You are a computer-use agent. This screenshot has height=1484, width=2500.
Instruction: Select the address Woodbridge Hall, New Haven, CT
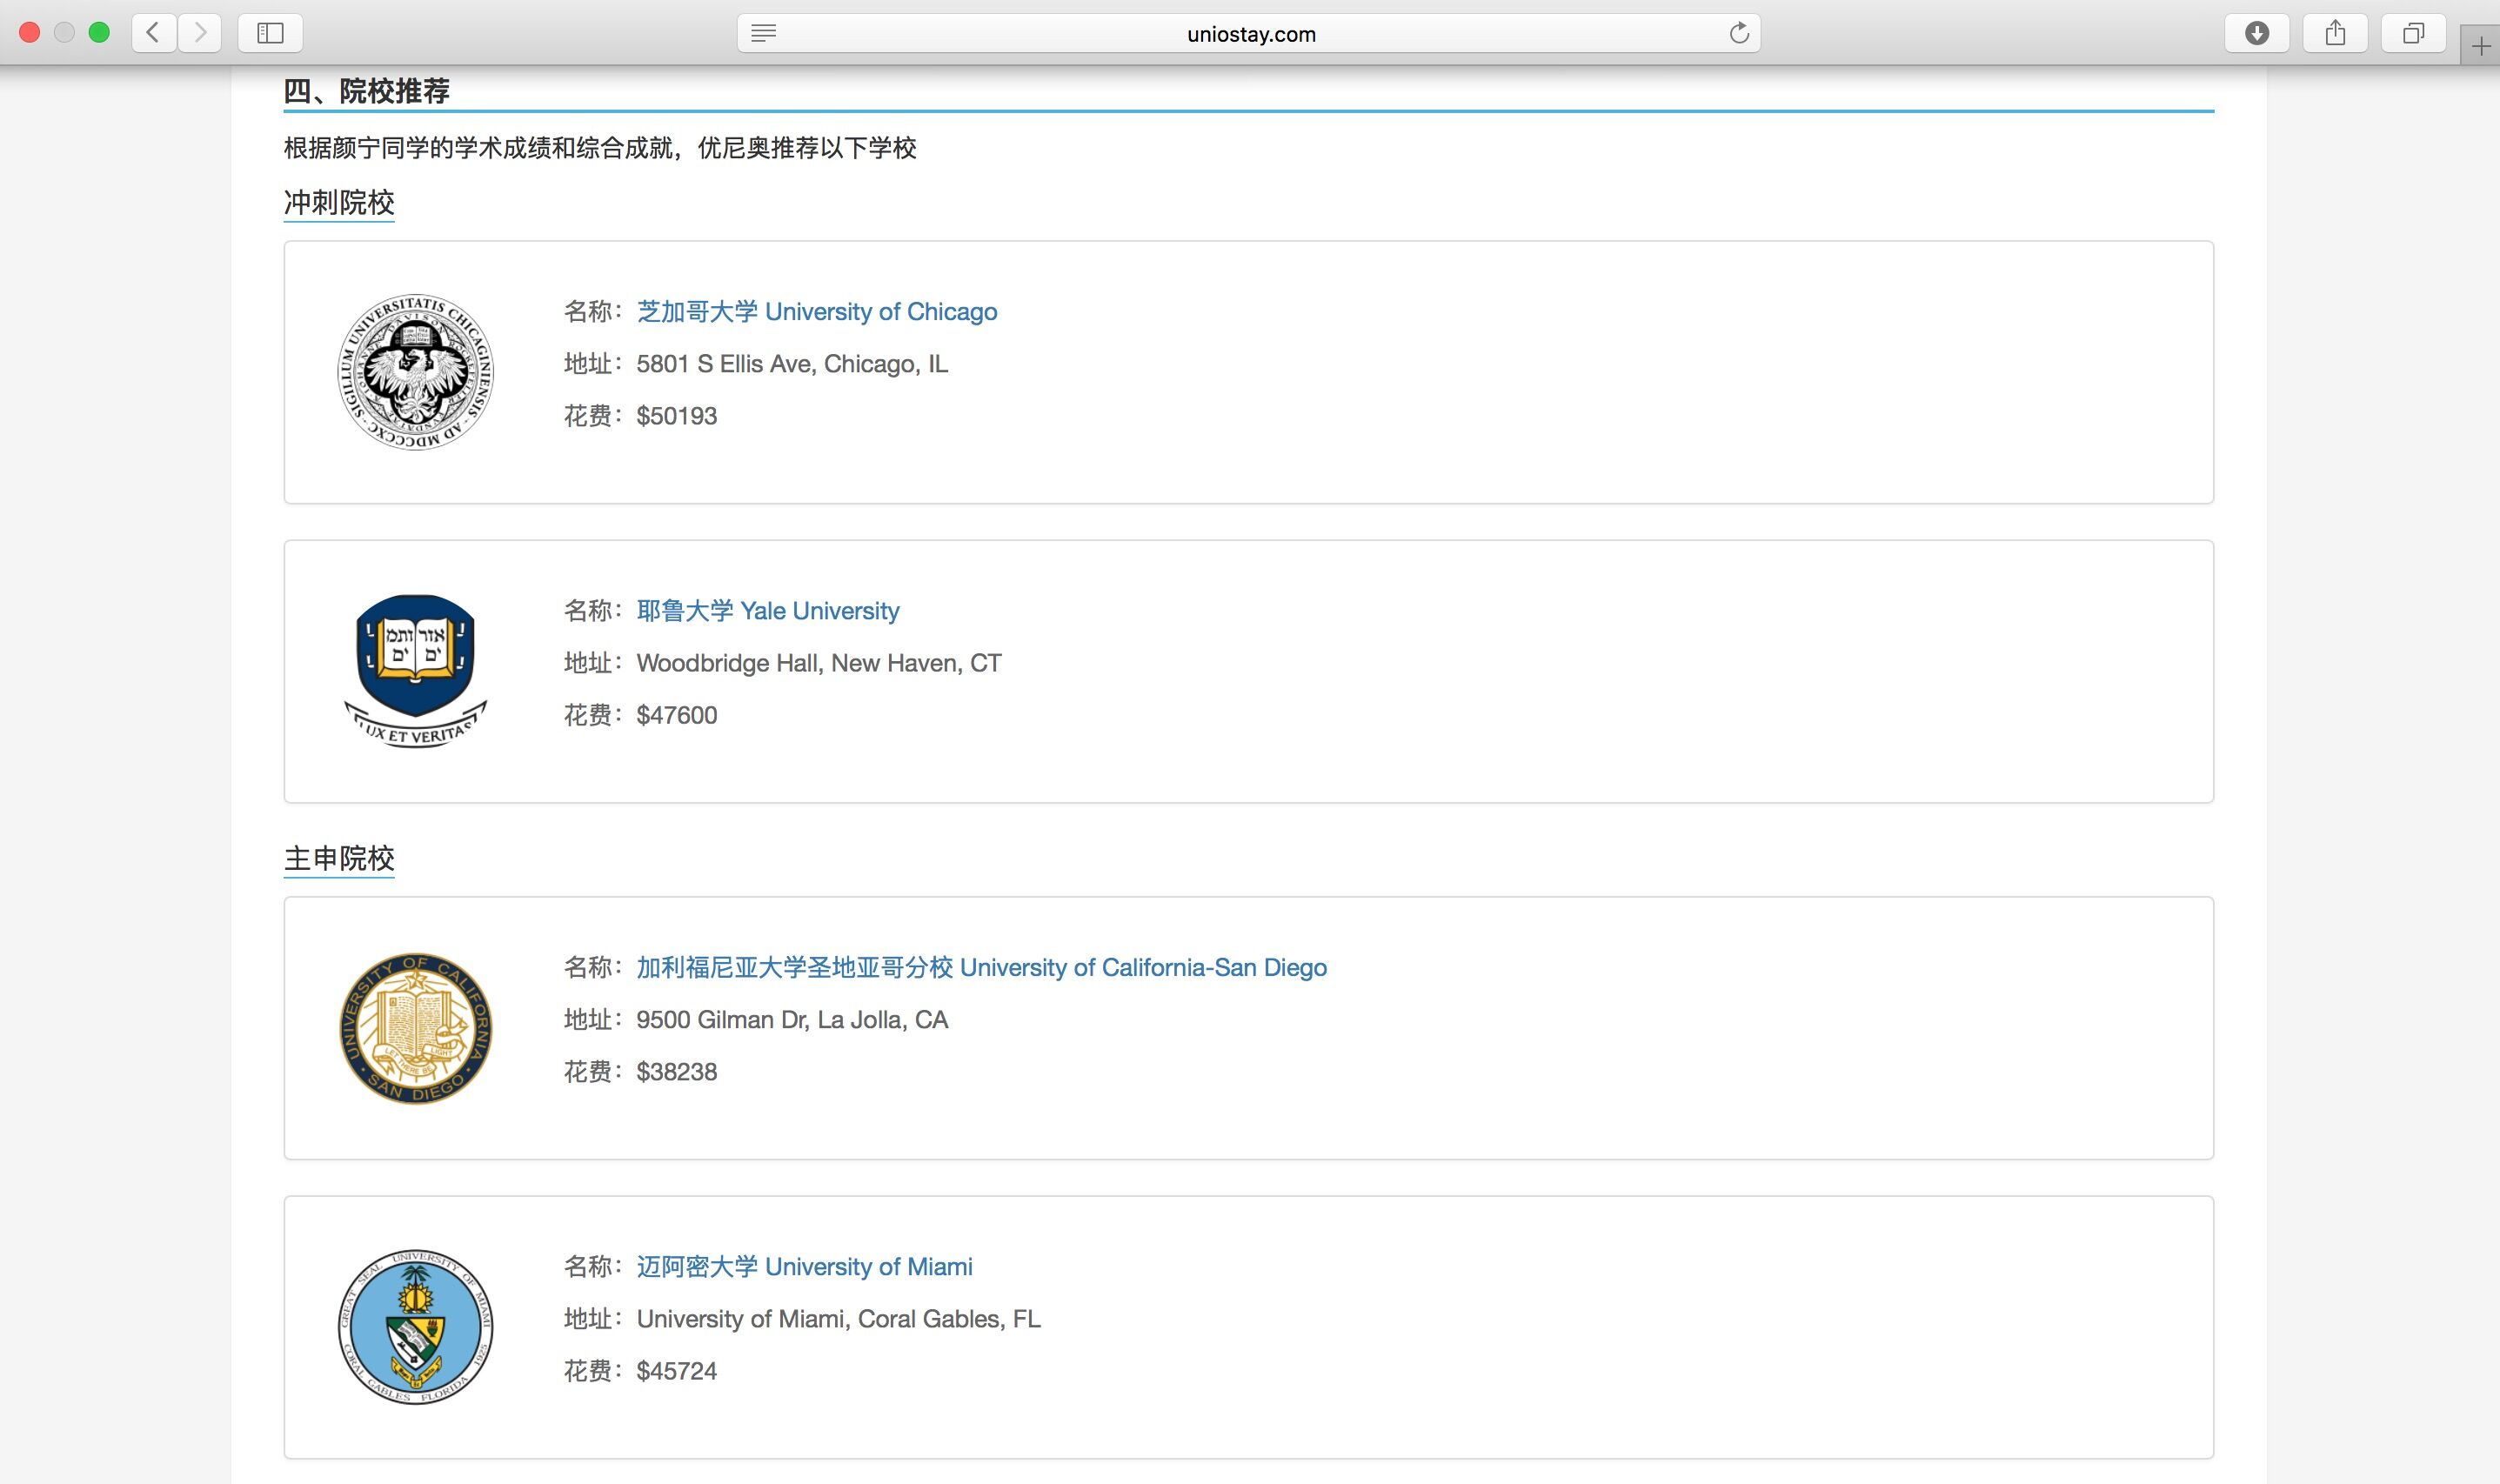coord(819,663)
